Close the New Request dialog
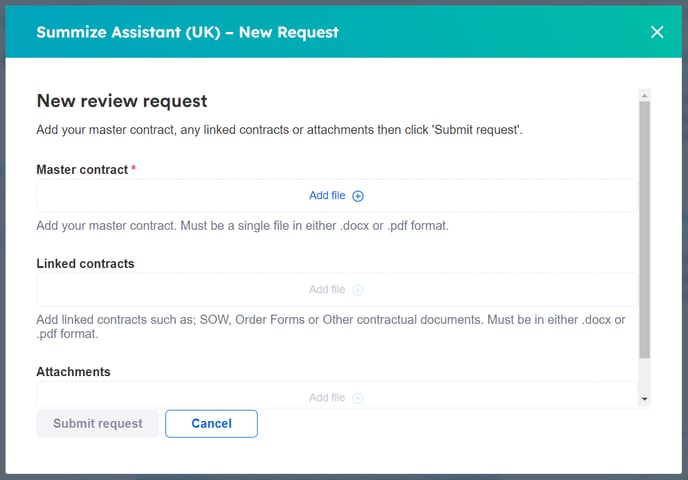The image size is (688, 480). (657, 32)
